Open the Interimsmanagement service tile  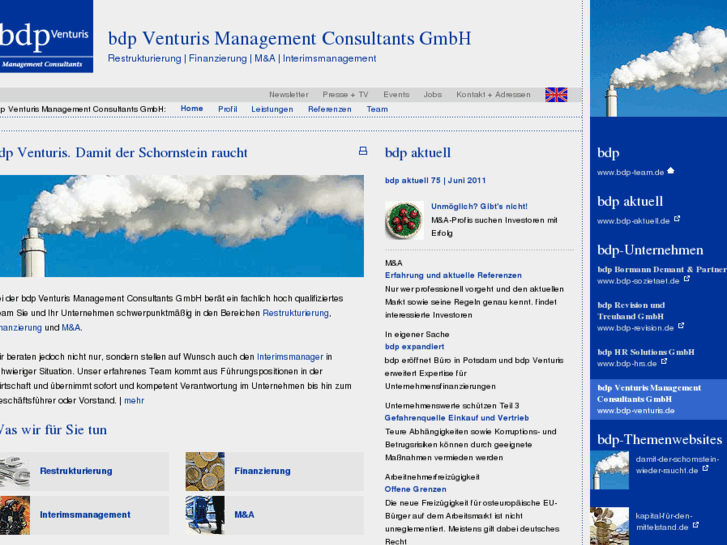tap(84, 515)
